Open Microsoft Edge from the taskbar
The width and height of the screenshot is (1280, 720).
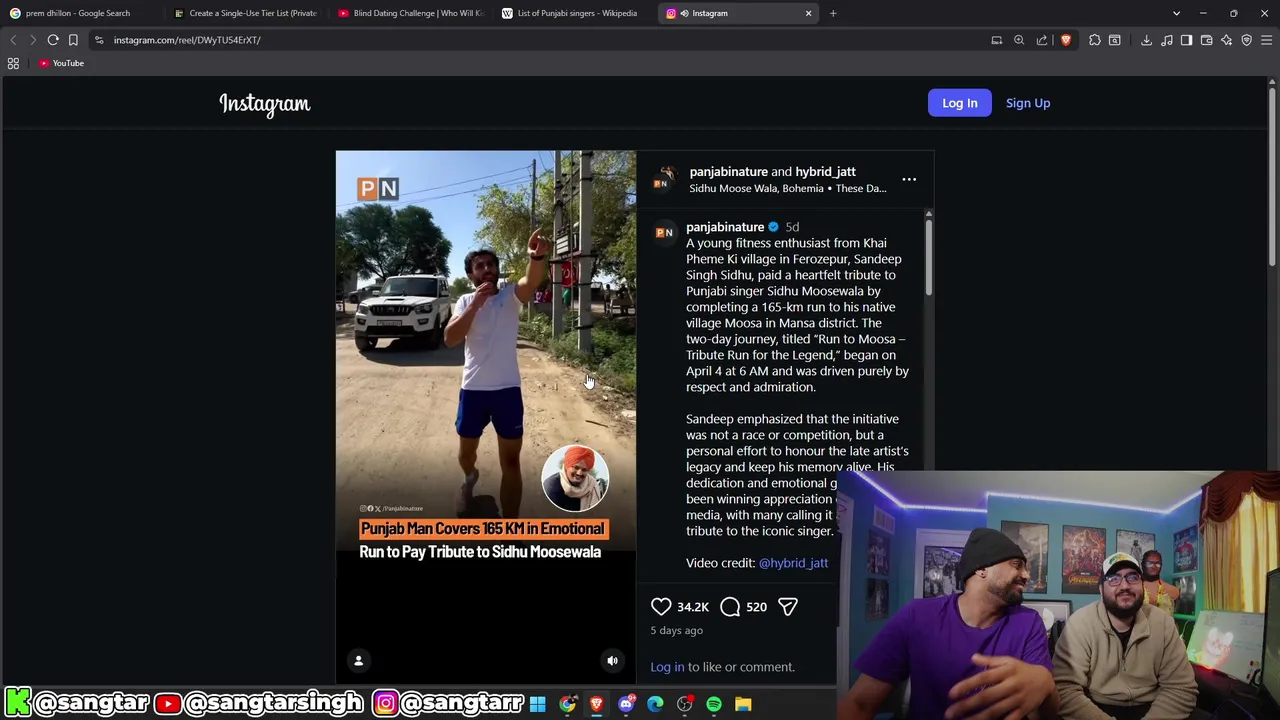pos(655,704)
